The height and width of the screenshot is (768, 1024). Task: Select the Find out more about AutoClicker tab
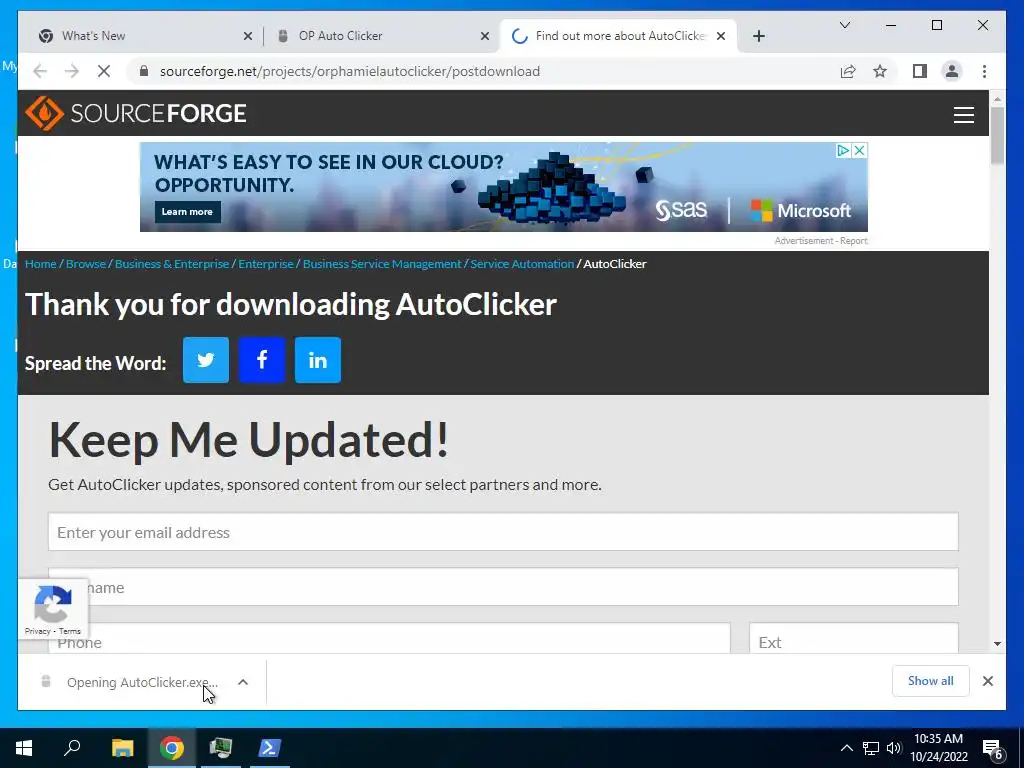(x=620, y=36)
